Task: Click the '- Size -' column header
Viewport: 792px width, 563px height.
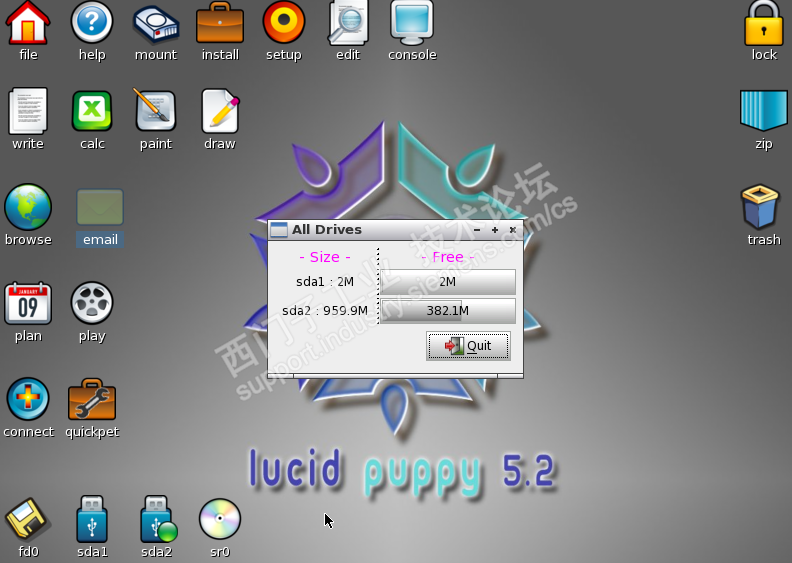Action: [x=325, y=257]
